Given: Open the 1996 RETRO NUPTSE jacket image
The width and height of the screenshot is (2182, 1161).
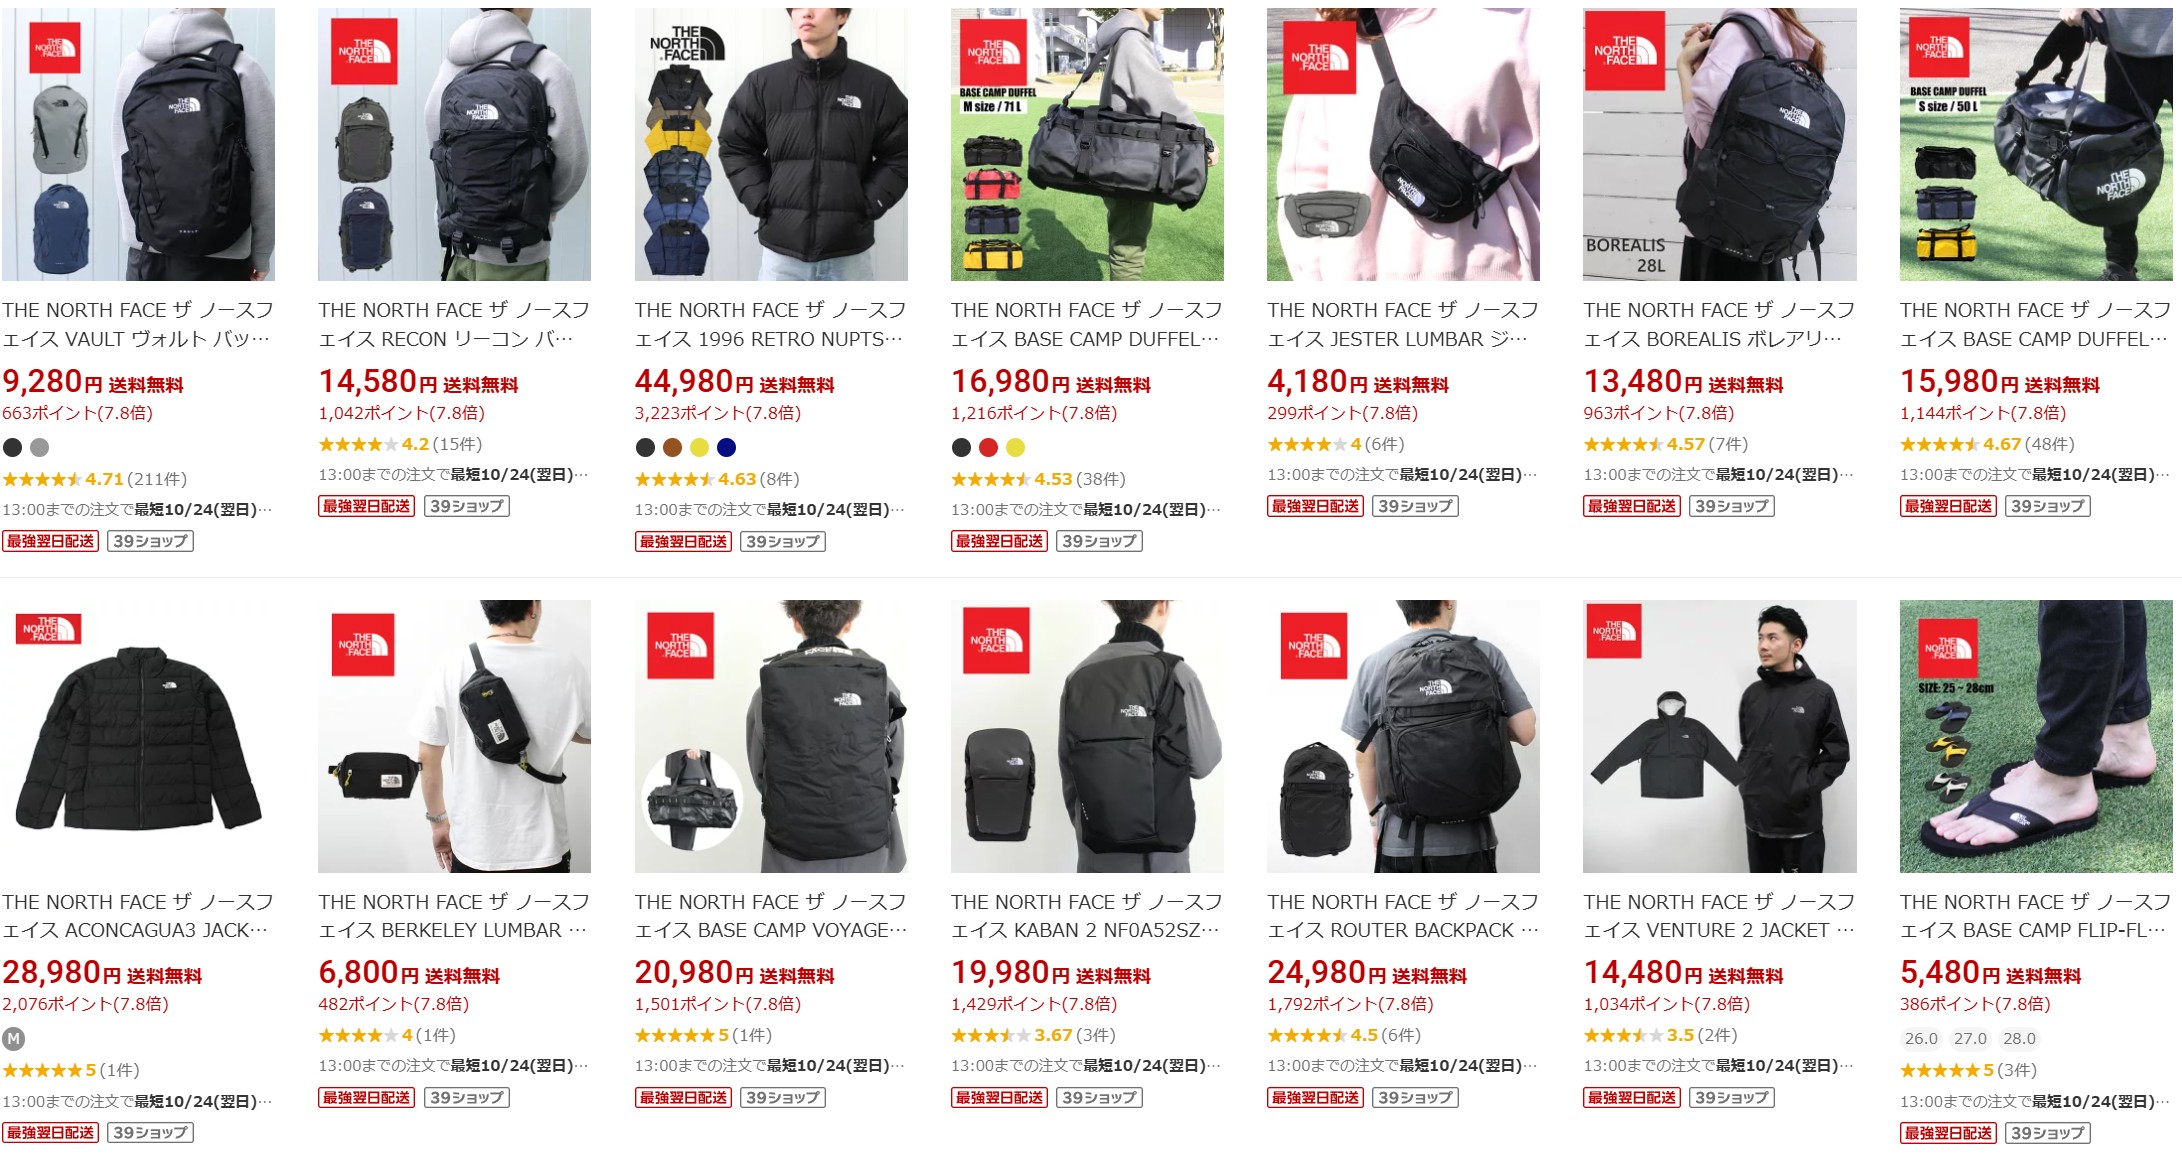Looking at the screenshot, I should click(x=771, y=145).
